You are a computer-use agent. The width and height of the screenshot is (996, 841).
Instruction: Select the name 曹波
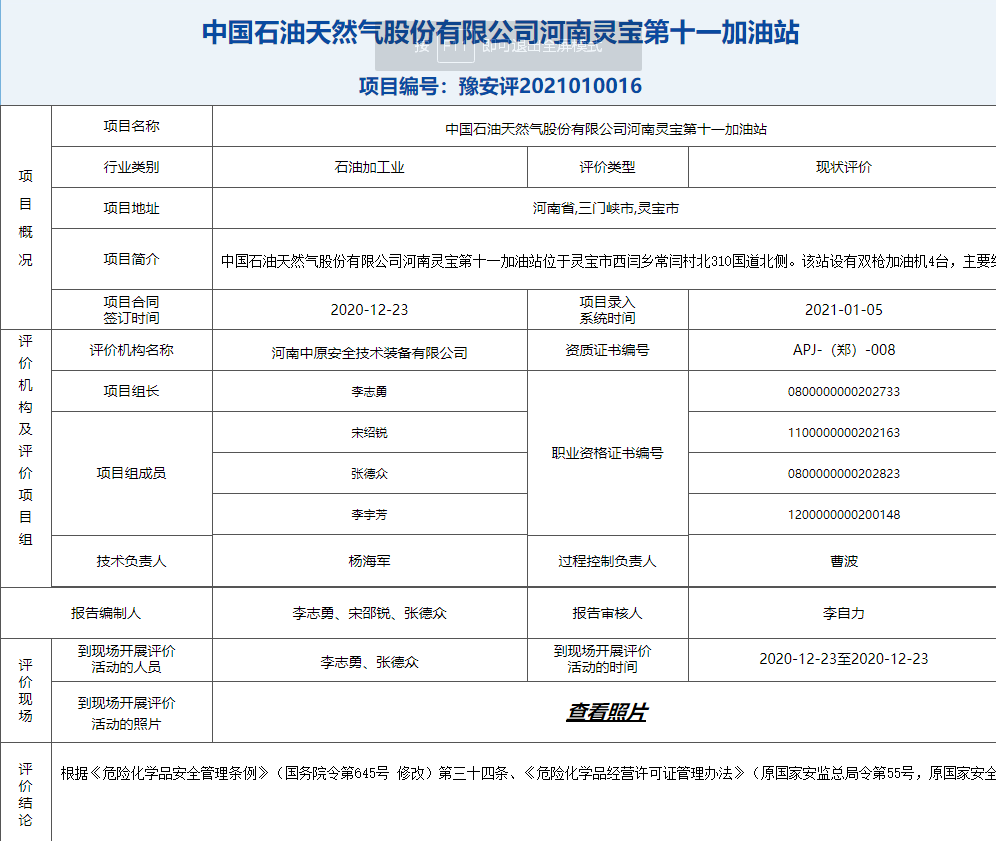tap(844, 561)
